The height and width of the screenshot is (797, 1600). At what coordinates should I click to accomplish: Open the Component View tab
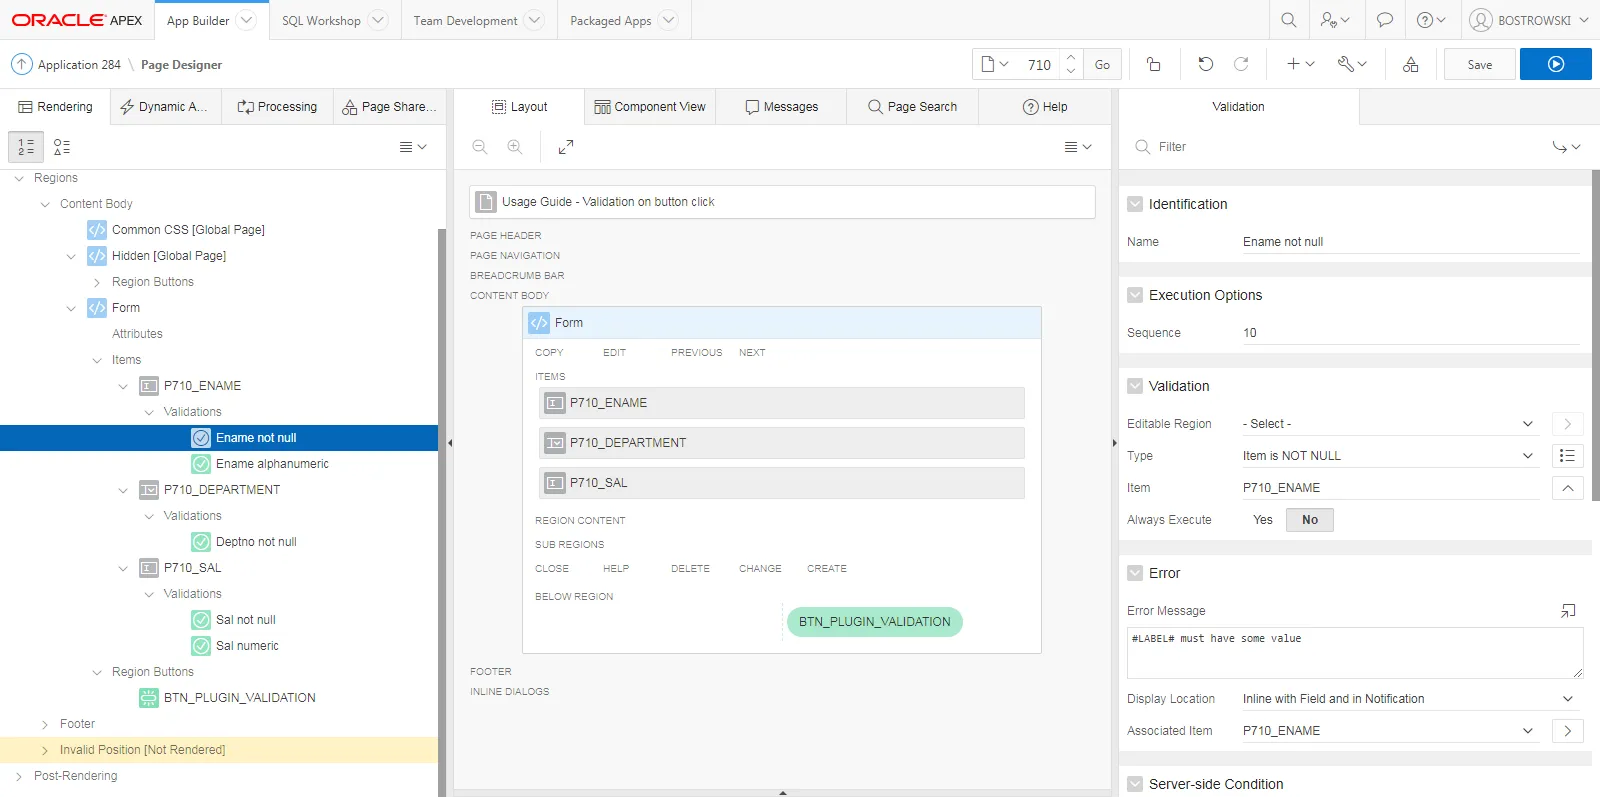pos(650,107)
